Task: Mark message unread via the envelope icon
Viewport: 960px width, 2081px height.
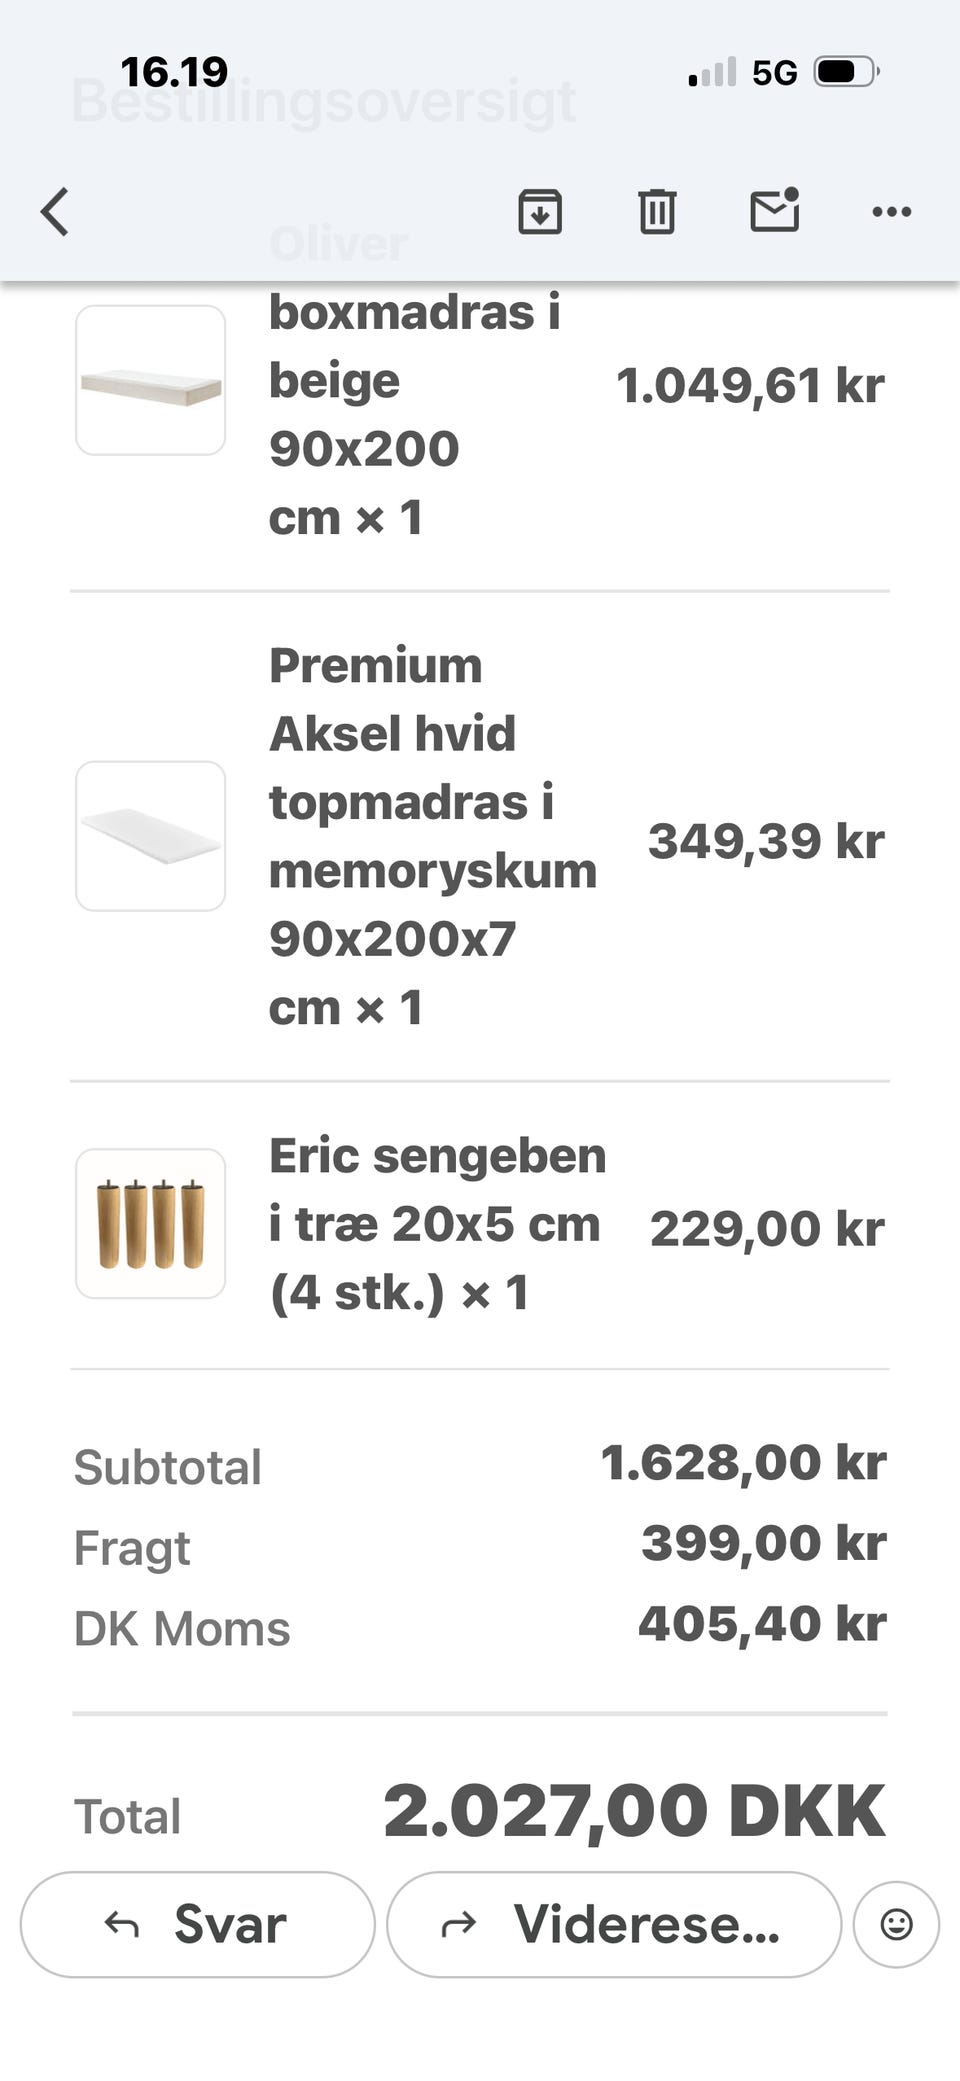Action: (x=775, y=210)
